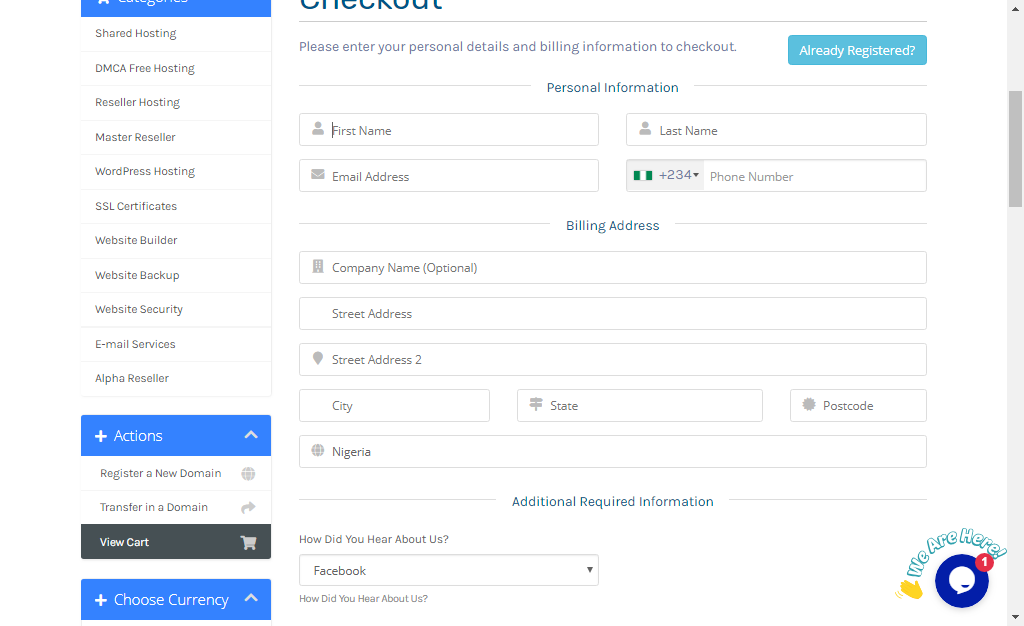Open the live chat bubble
This screenshot has height=626, width=1024.
[961, 580]
